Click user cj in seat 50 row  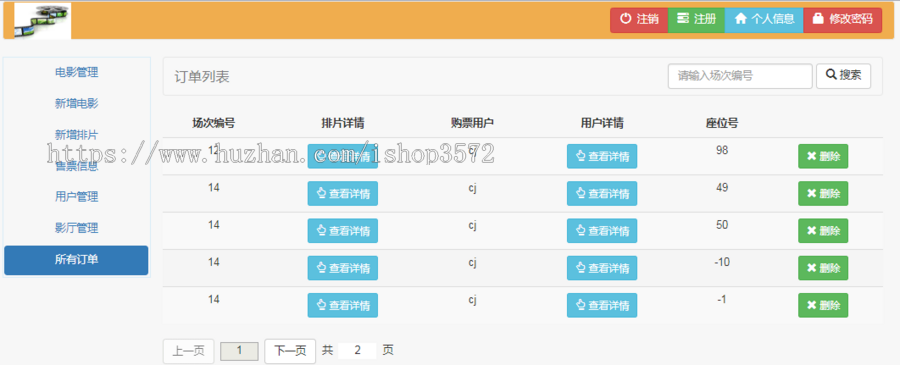472,225
